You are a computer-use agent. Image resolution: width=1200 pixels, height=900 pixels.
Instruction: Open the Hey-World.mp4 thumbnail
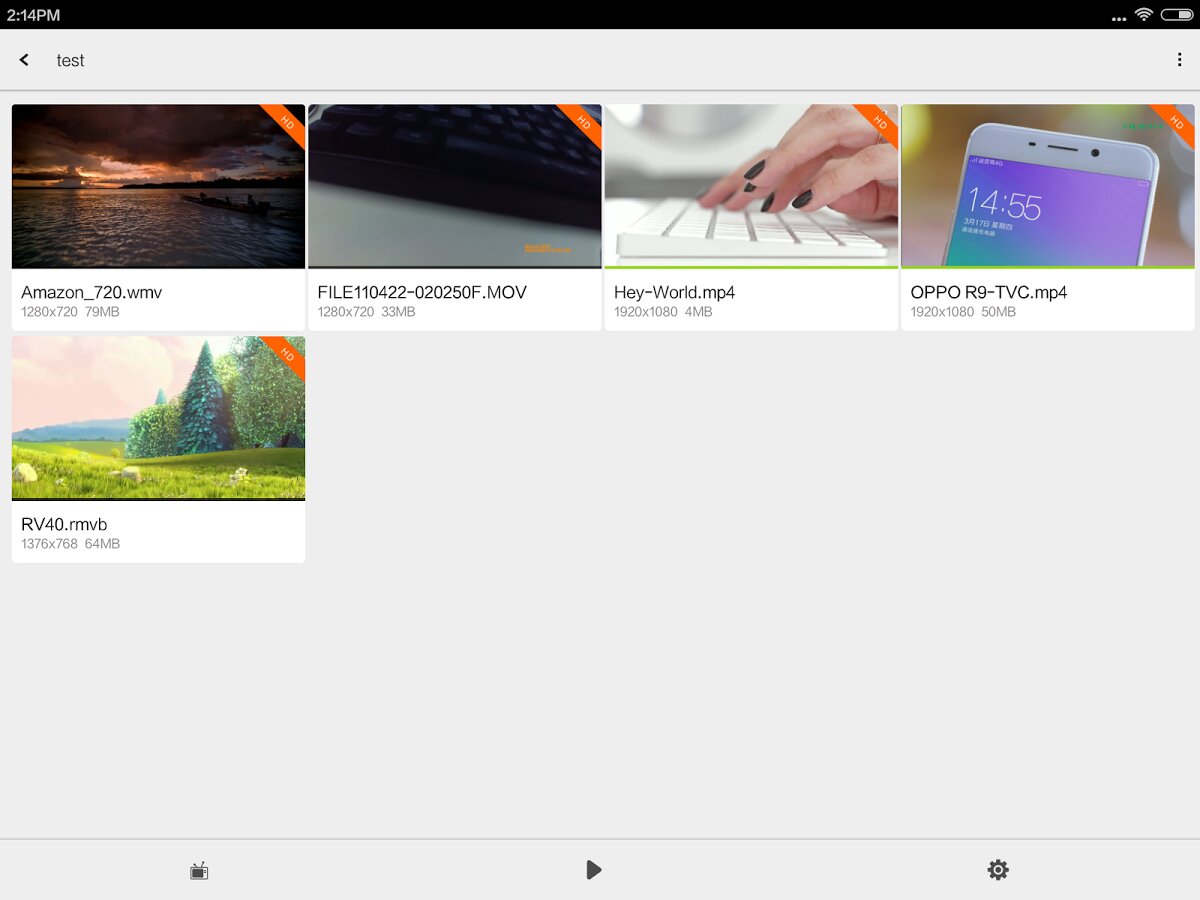(751, 186)
